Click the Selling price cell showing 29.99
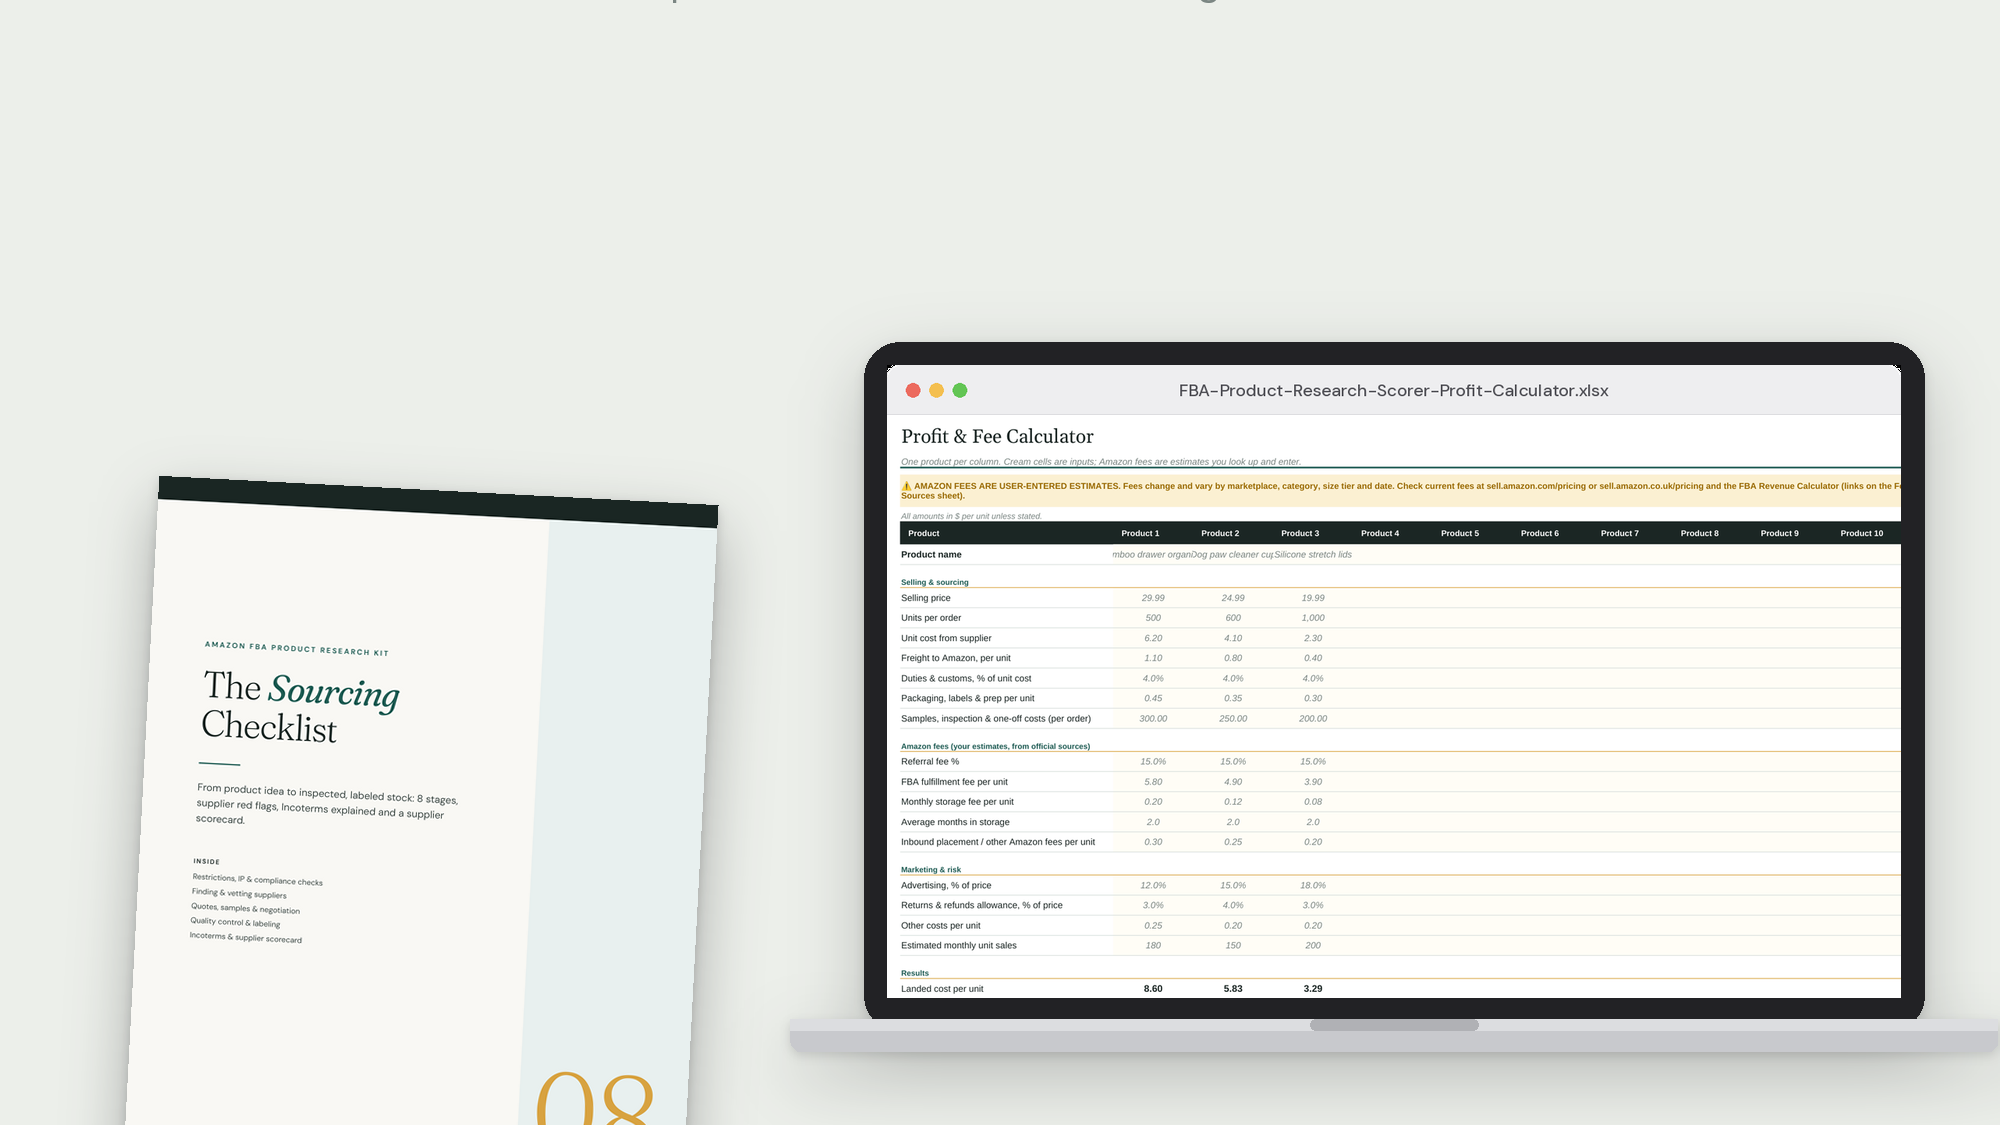This screenshot has width=2000, height=1125. click(1153, 598)
